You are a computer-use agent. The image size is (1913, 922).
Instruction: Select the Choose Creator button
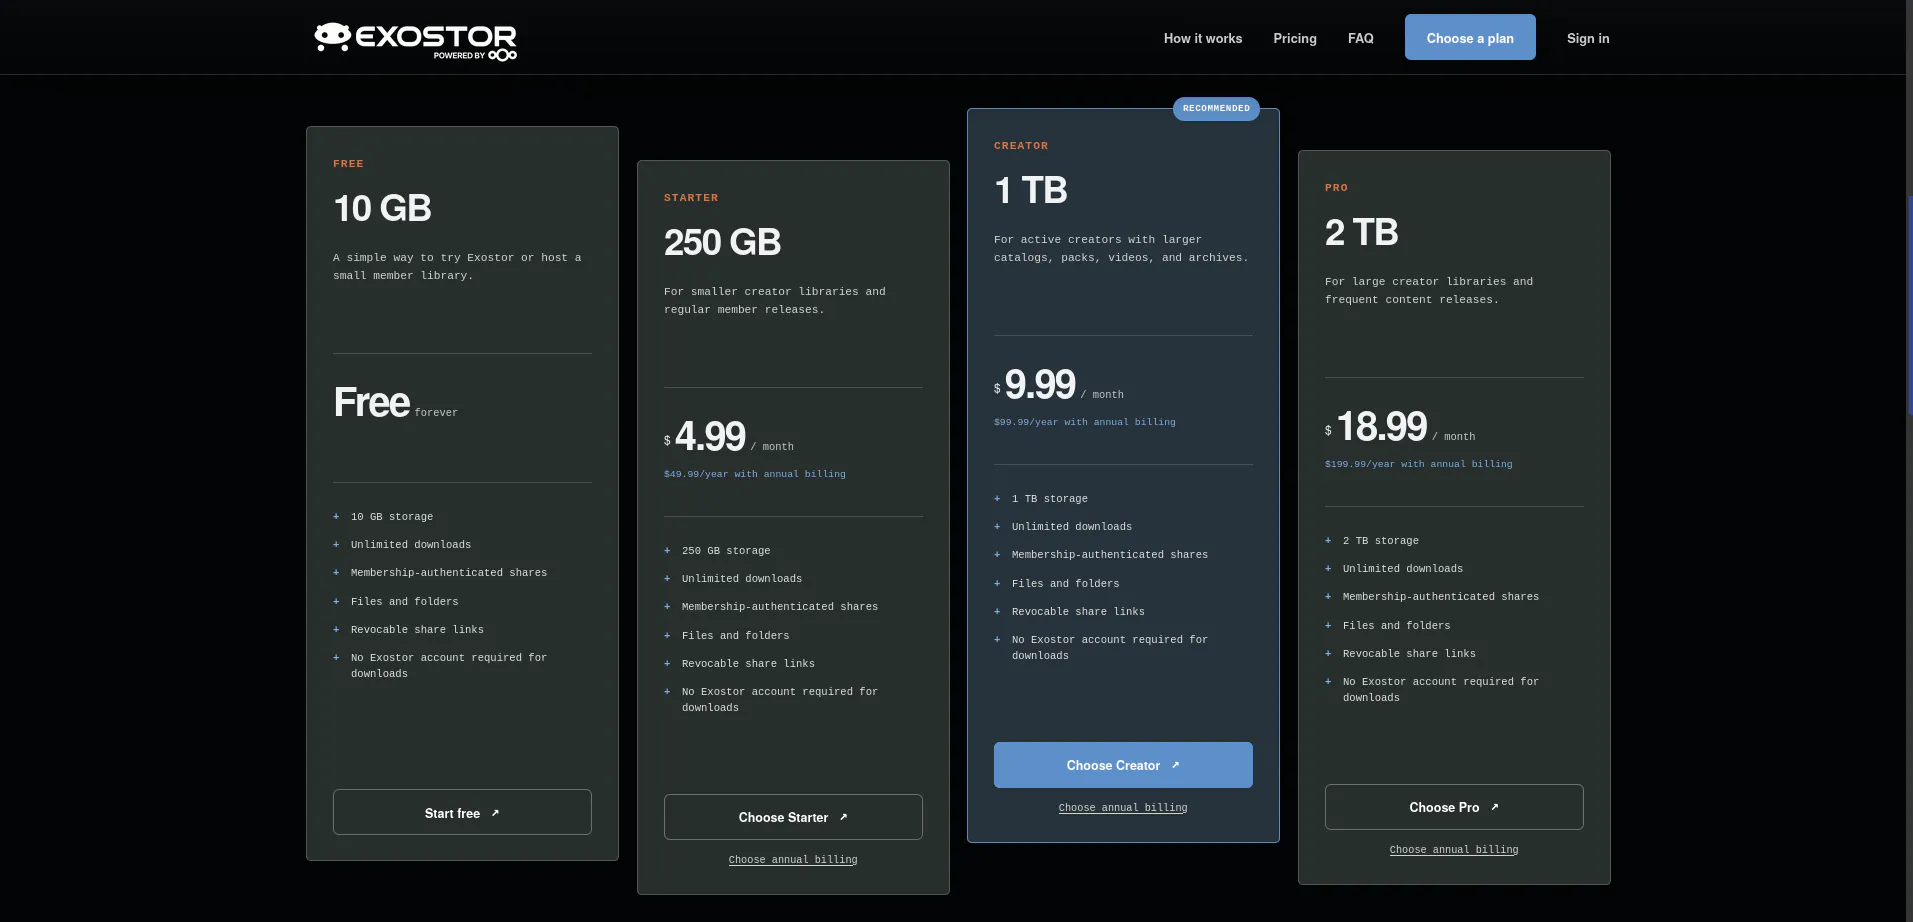(x=1123, y=765)
